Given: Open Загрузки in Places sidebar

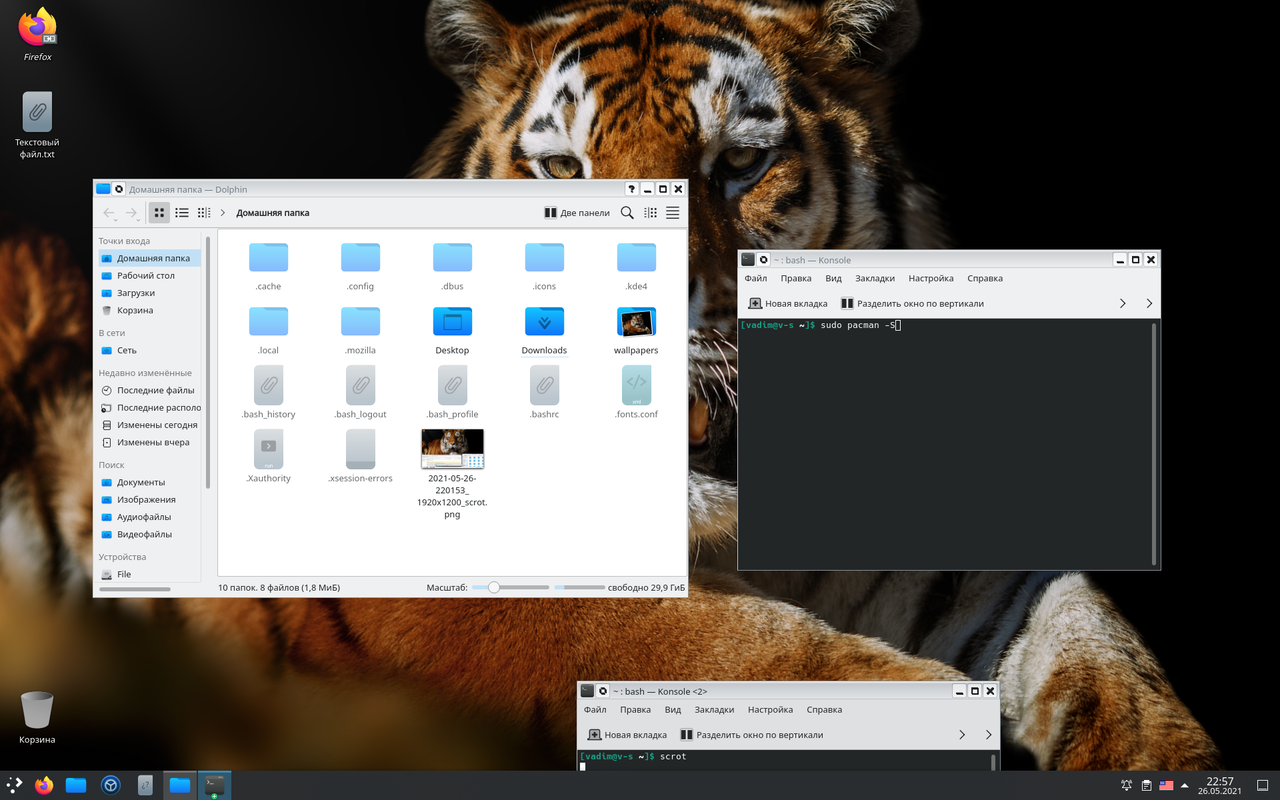Looking at the screenshot, I should pos(148,293).
